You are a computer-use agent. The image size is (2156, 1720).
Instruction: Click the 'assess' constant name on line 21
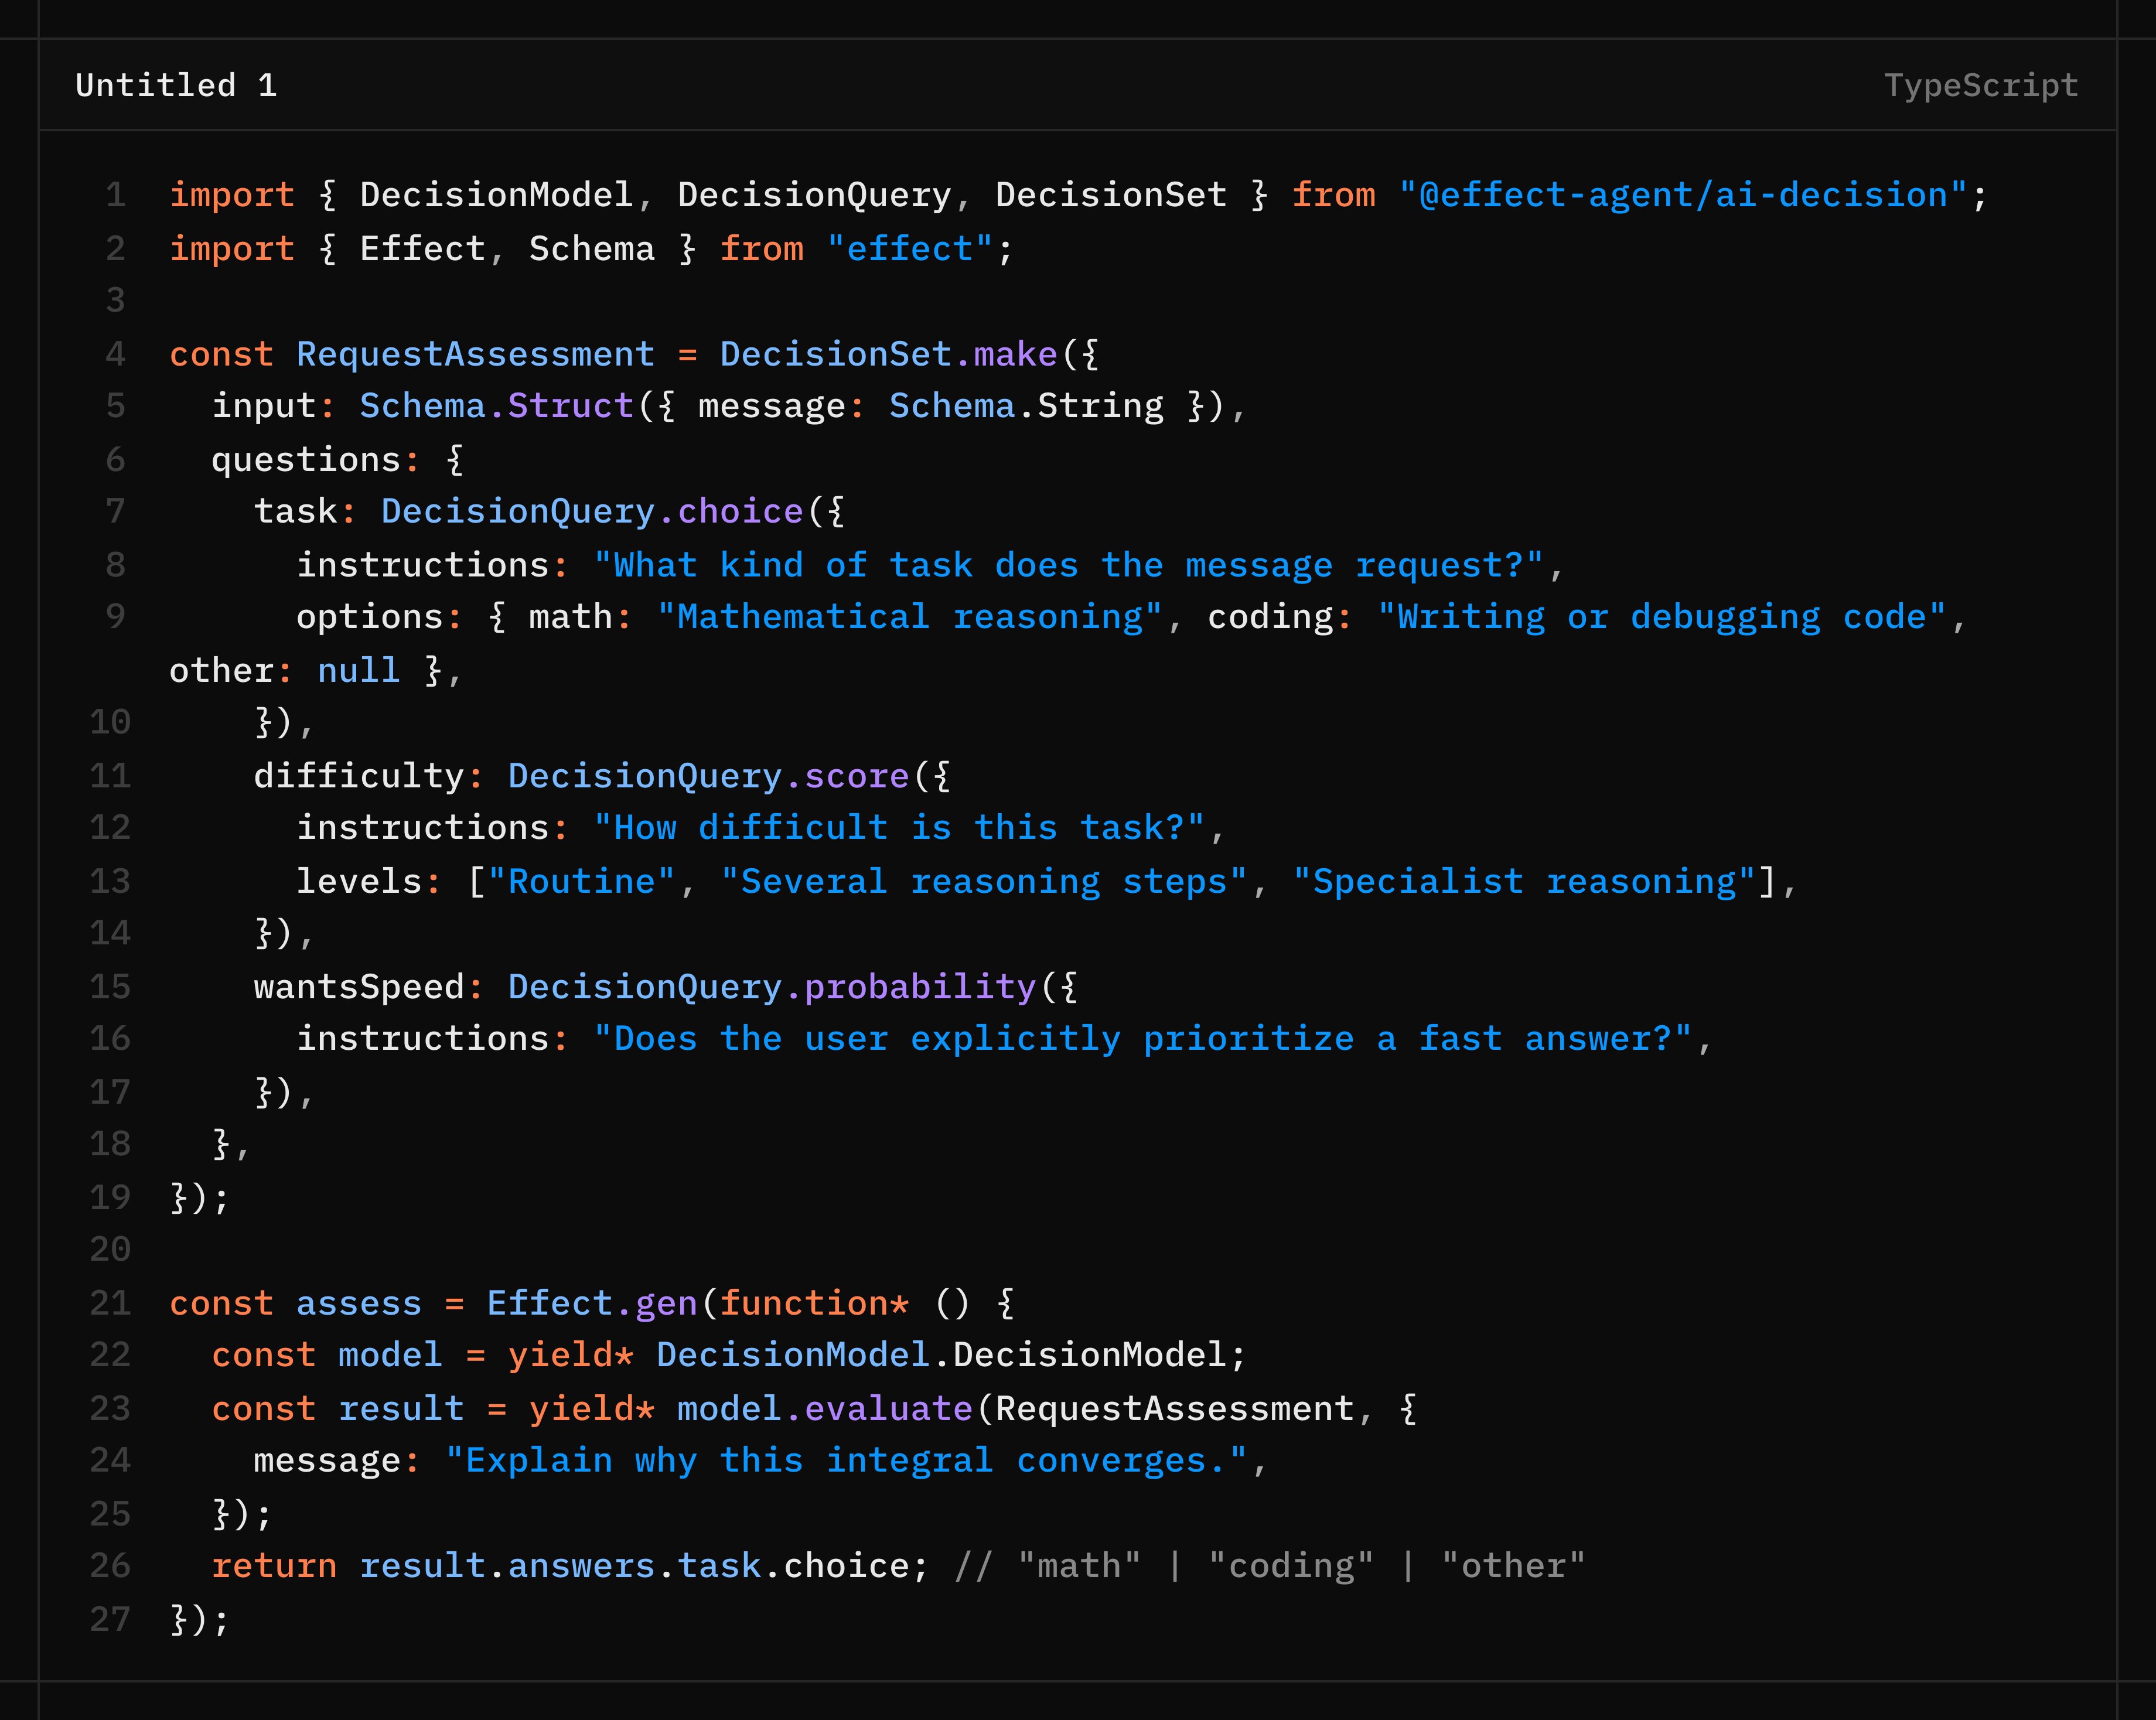click(x=359, y=1304)
